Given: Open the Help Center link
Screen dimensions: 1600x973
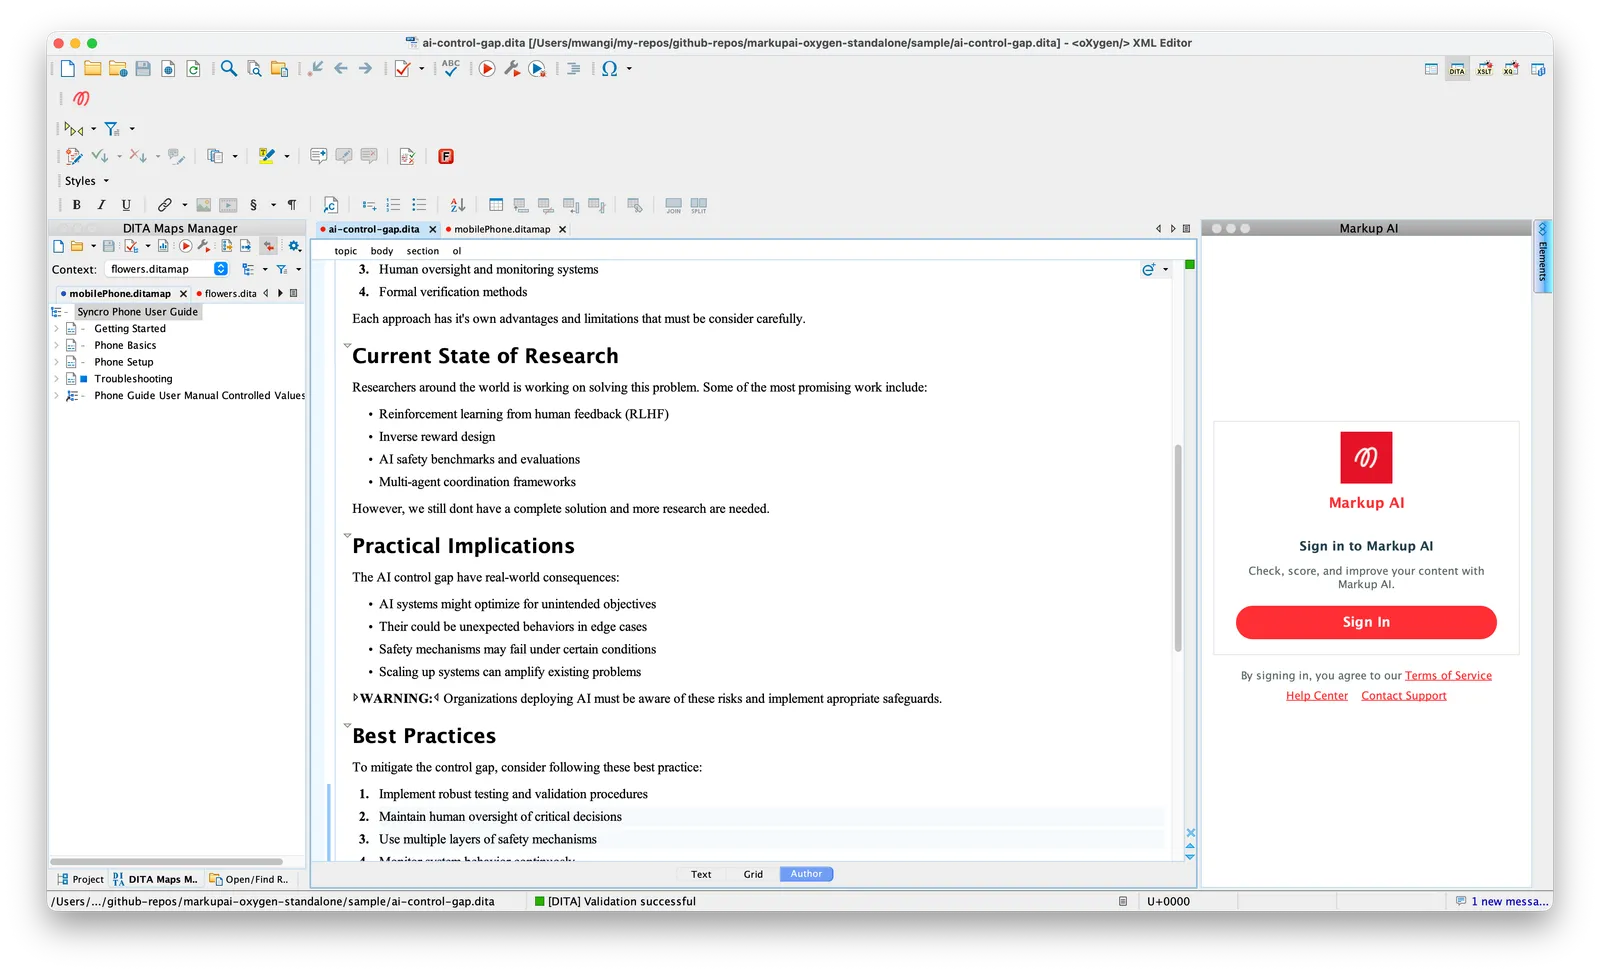Looking at the screenshot, I should 1316,696.
